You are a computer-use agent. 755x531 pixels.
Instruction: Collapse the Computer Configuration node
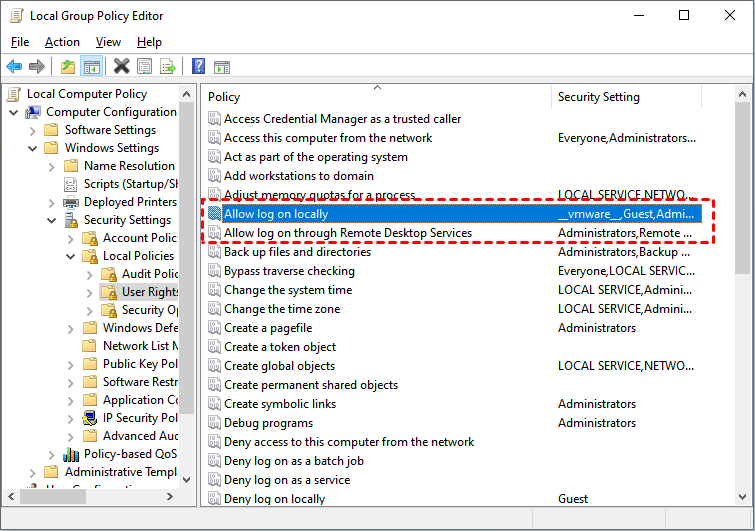tap(14, 113)
